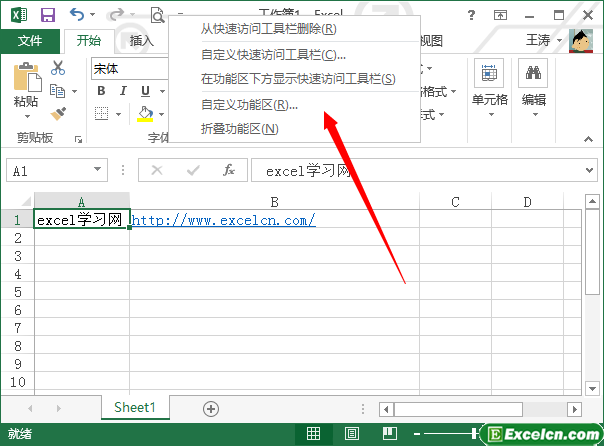Open the Help question mark

(471, 15)
